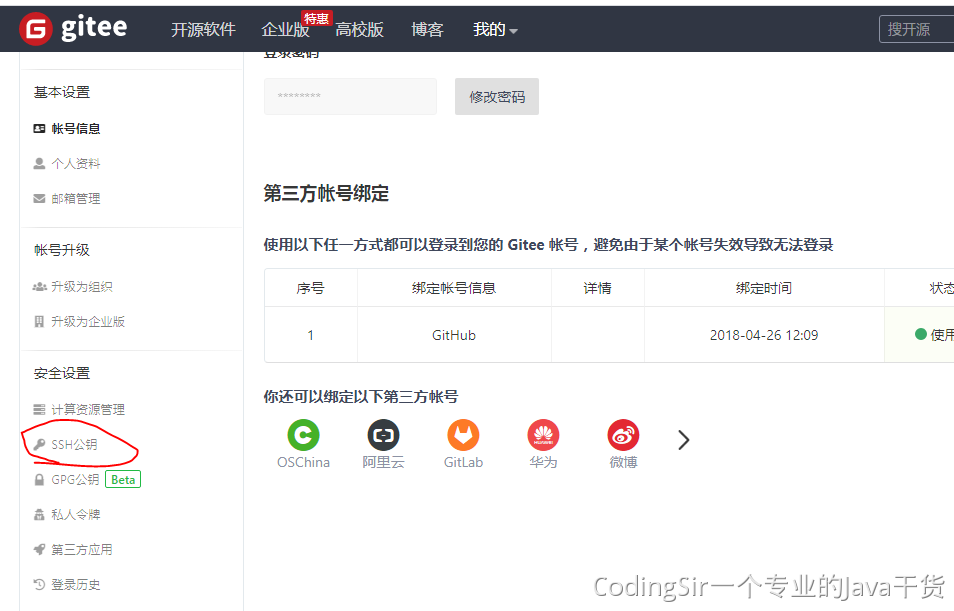This screenshot has width=954, height=611.
Task: Open 登录历史 page
Action: click(x=75, y=585)
